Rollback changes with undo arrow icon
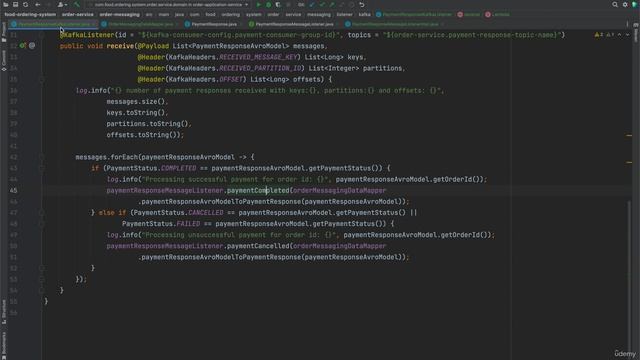640x360 pixels. (x=362, y=4)
